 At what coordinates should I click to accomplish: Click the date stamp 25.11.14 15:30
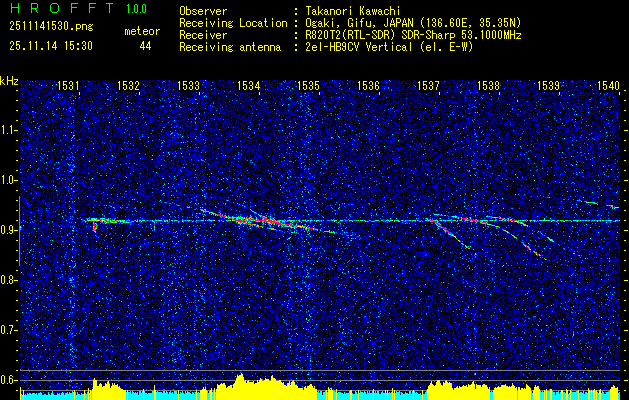click(50, 46)
